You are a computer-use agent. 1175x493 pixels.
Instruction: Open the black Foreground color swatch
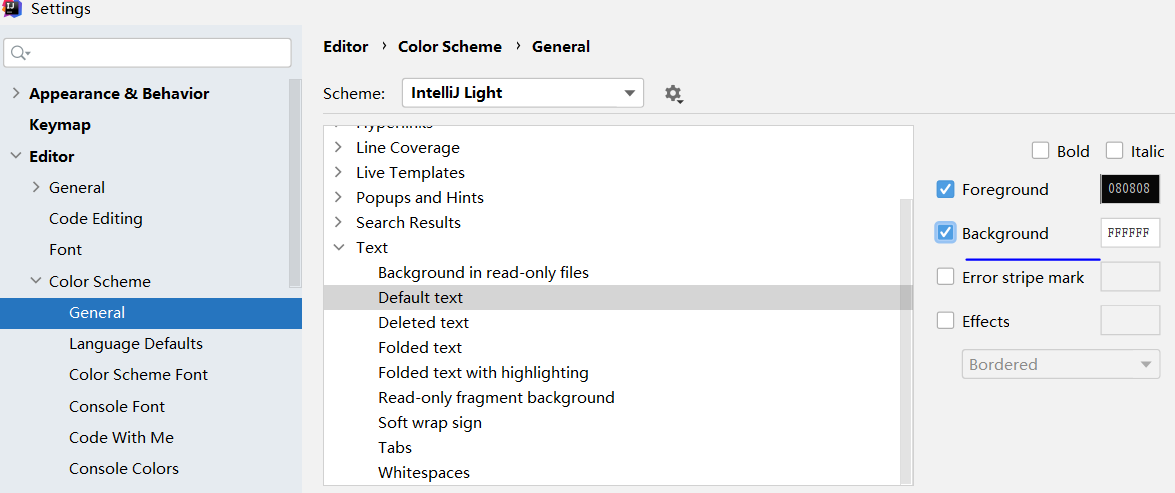(x=1129, y=189)
